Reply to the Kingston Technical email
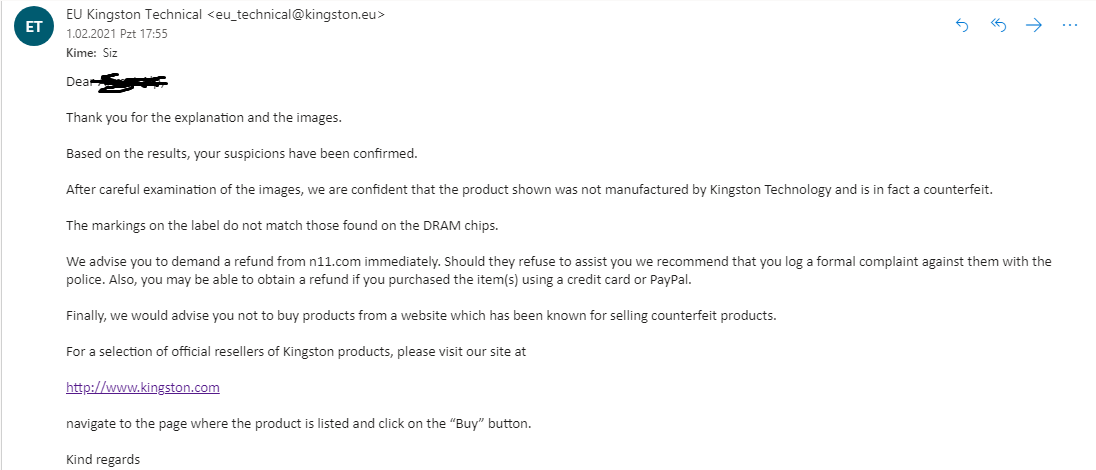 pyautogui.click(x=963, y=26)
